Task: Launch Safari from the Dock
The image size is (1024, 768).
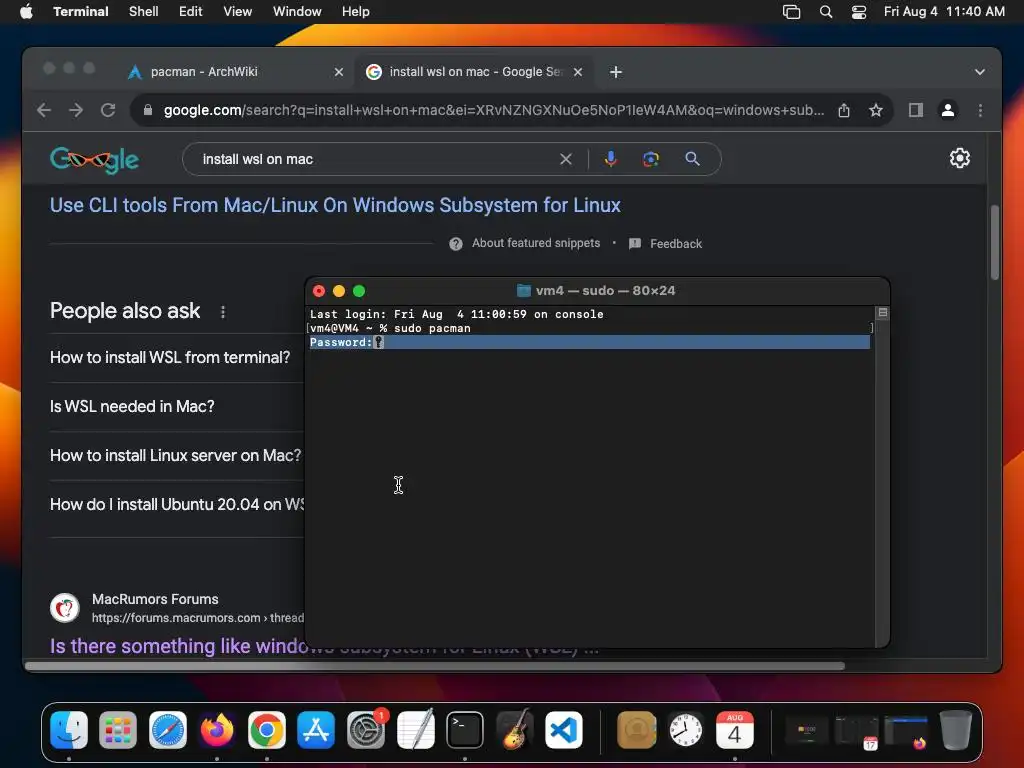Action: point(168,730)
